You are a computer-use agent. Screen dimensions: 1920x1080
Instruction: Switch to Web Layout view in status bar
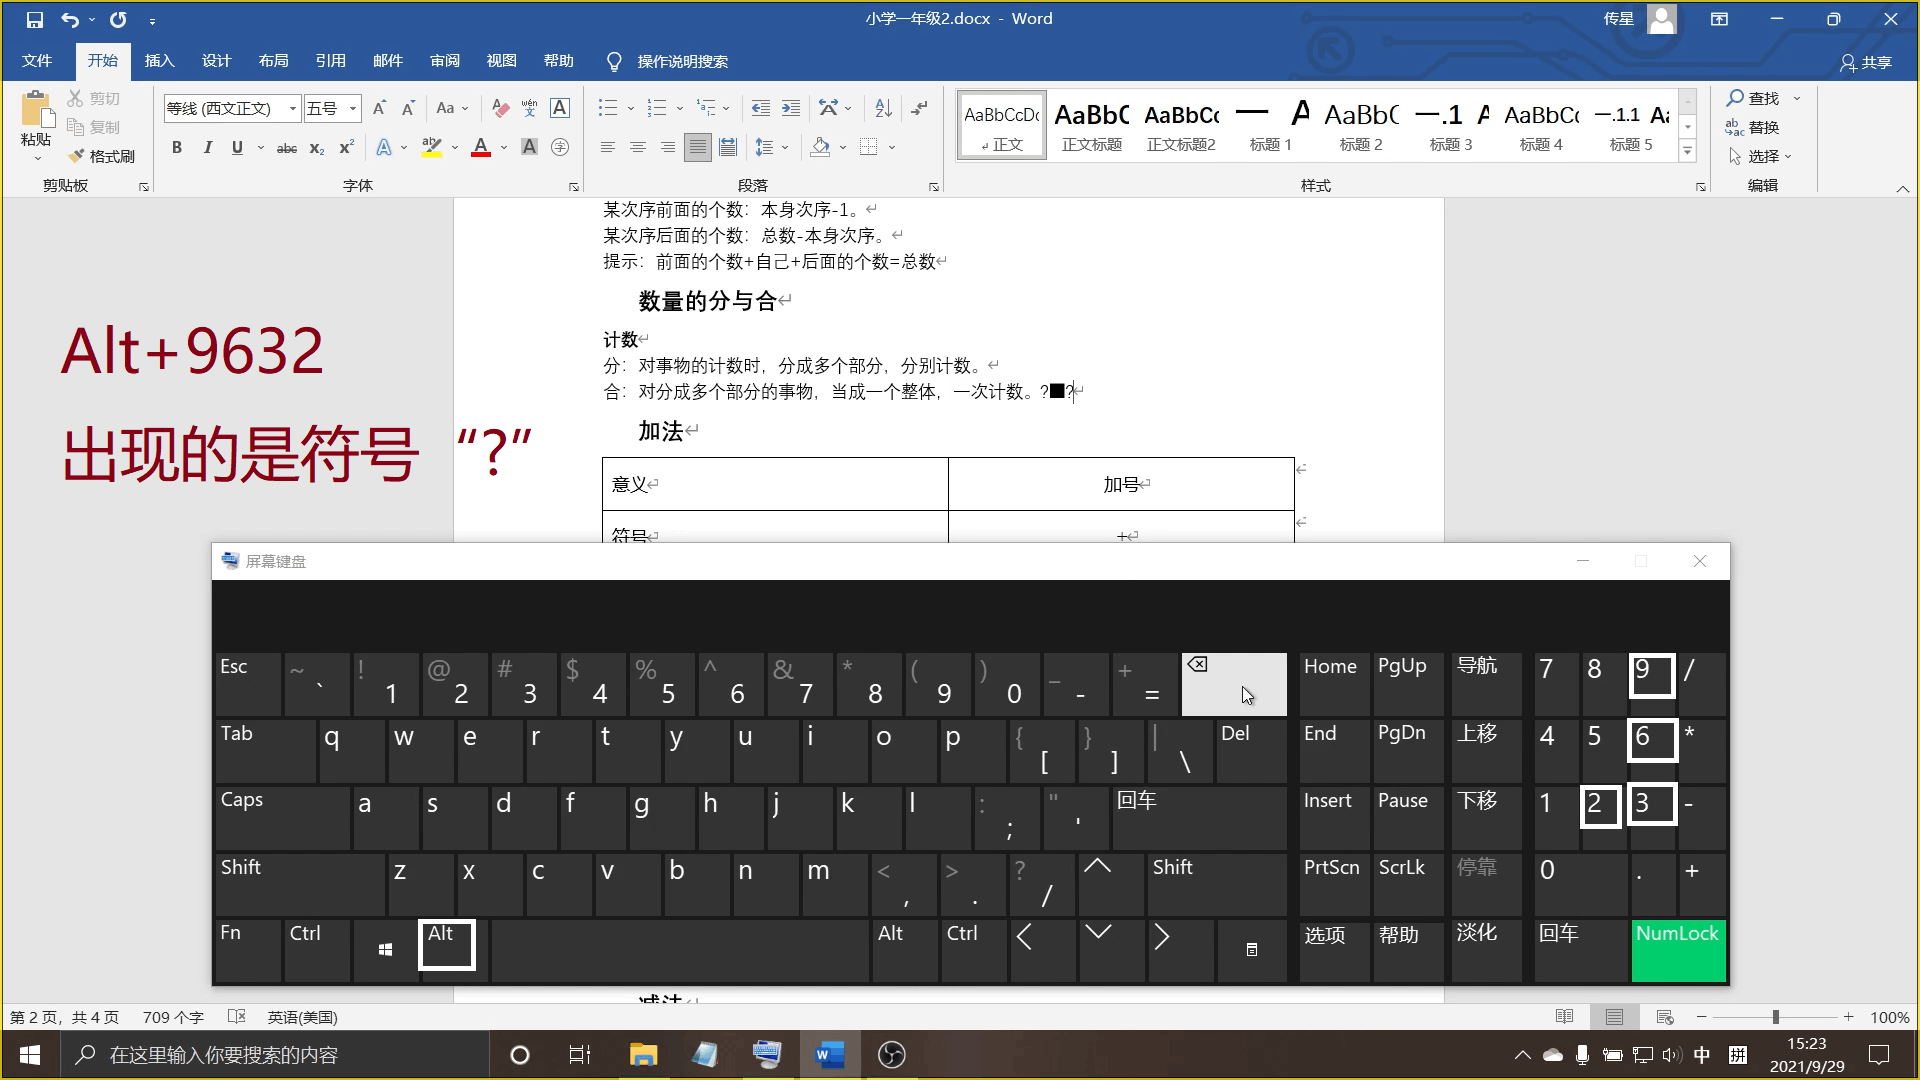(1665, 1017)
